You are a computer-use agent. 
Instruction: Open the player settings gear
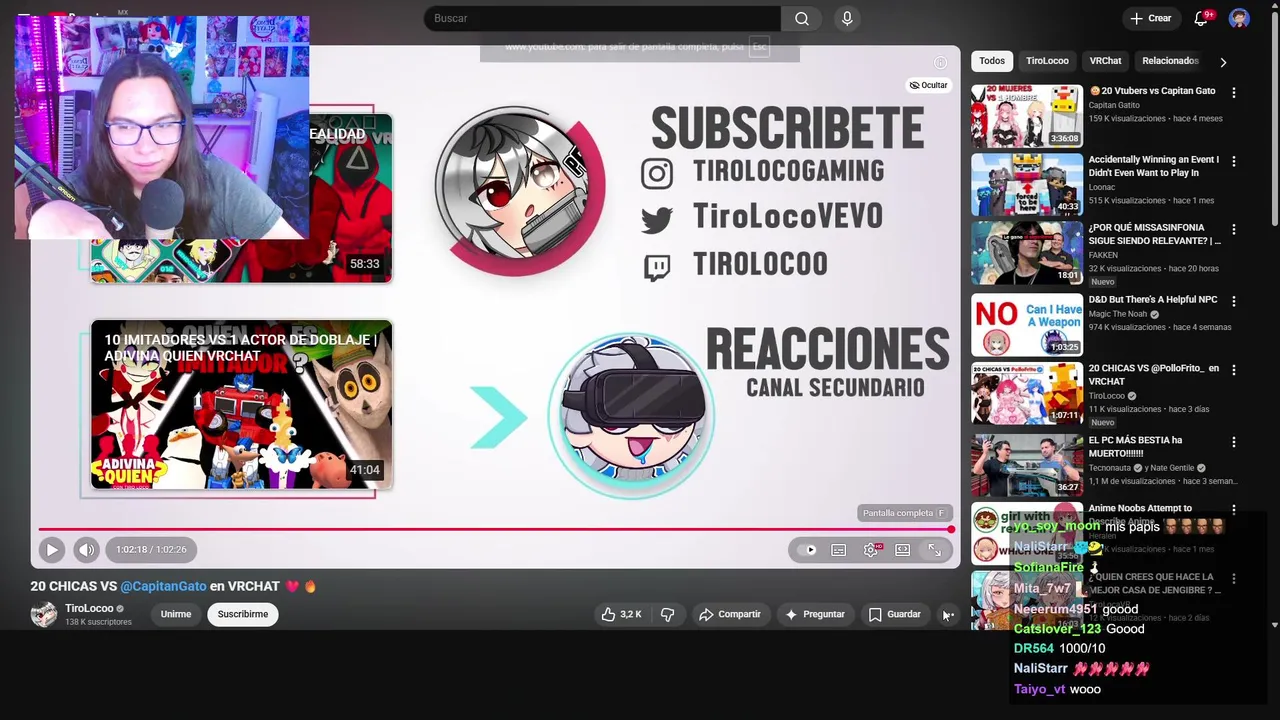point(871,549)
